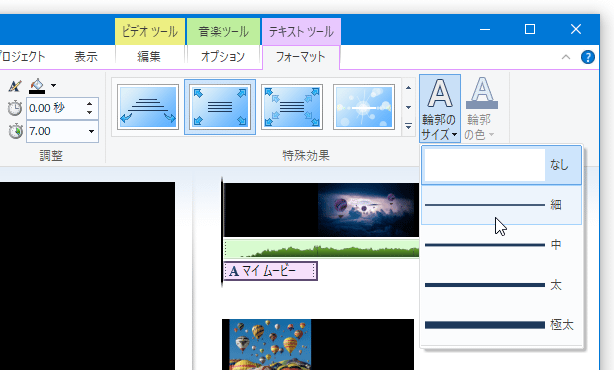Click the green audio waveform track
This screenshot has width=614, height=370.
tap(321, 249)
